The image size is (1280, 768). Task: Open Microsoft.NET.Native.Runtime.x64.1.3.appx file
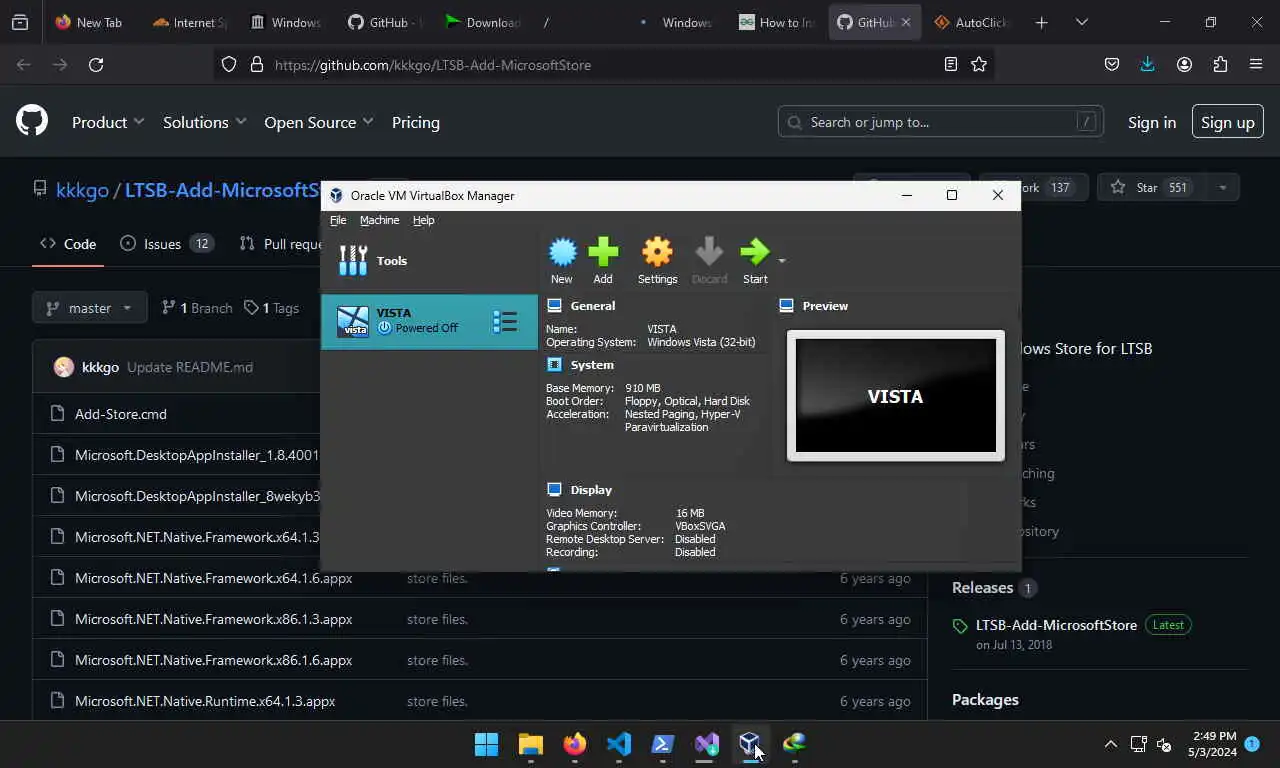click(205, 701)
